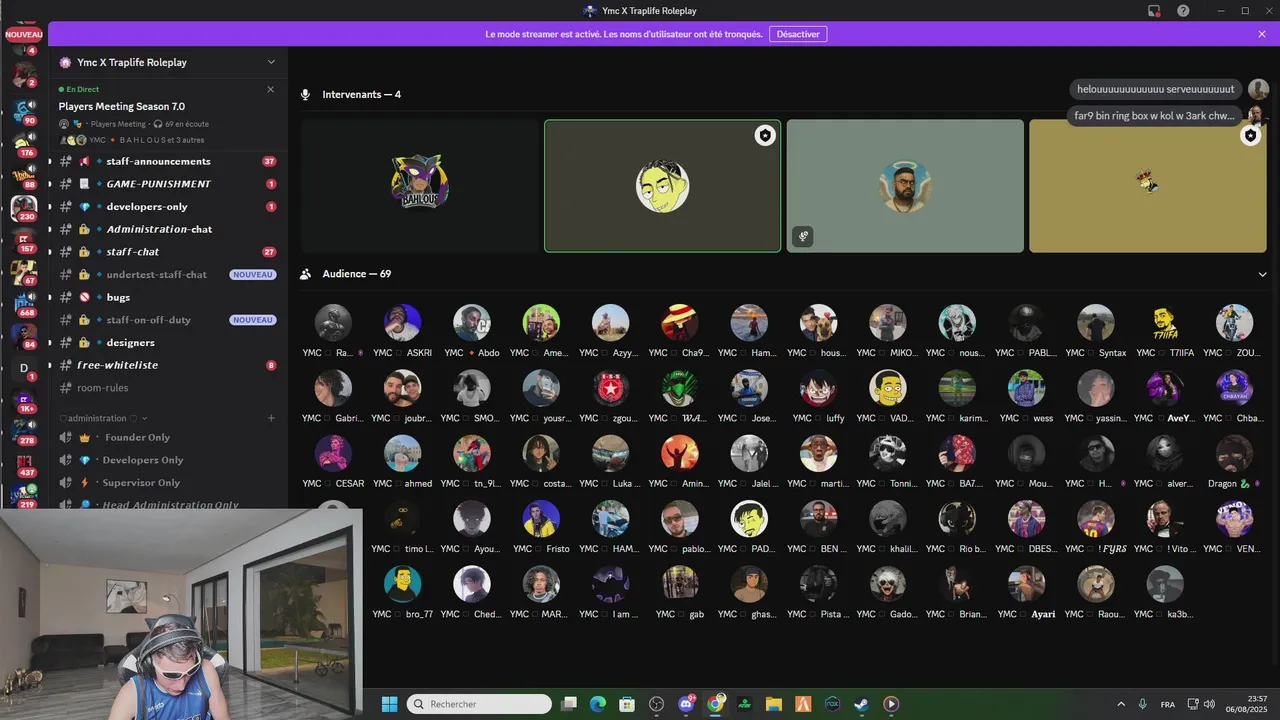The height and width of the screenshot is (720, 1280).
Task: Click audience member ASKRI avatar
Action: [402, 323]
